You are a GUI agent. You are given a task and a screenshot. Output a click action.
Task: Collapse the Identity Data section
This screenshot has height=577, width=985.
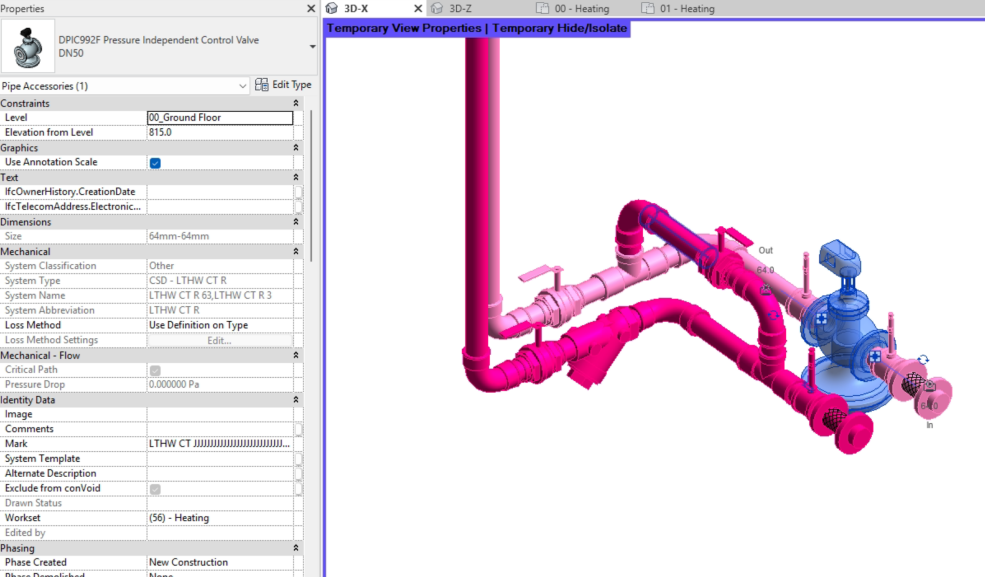[x=296, y=400]
